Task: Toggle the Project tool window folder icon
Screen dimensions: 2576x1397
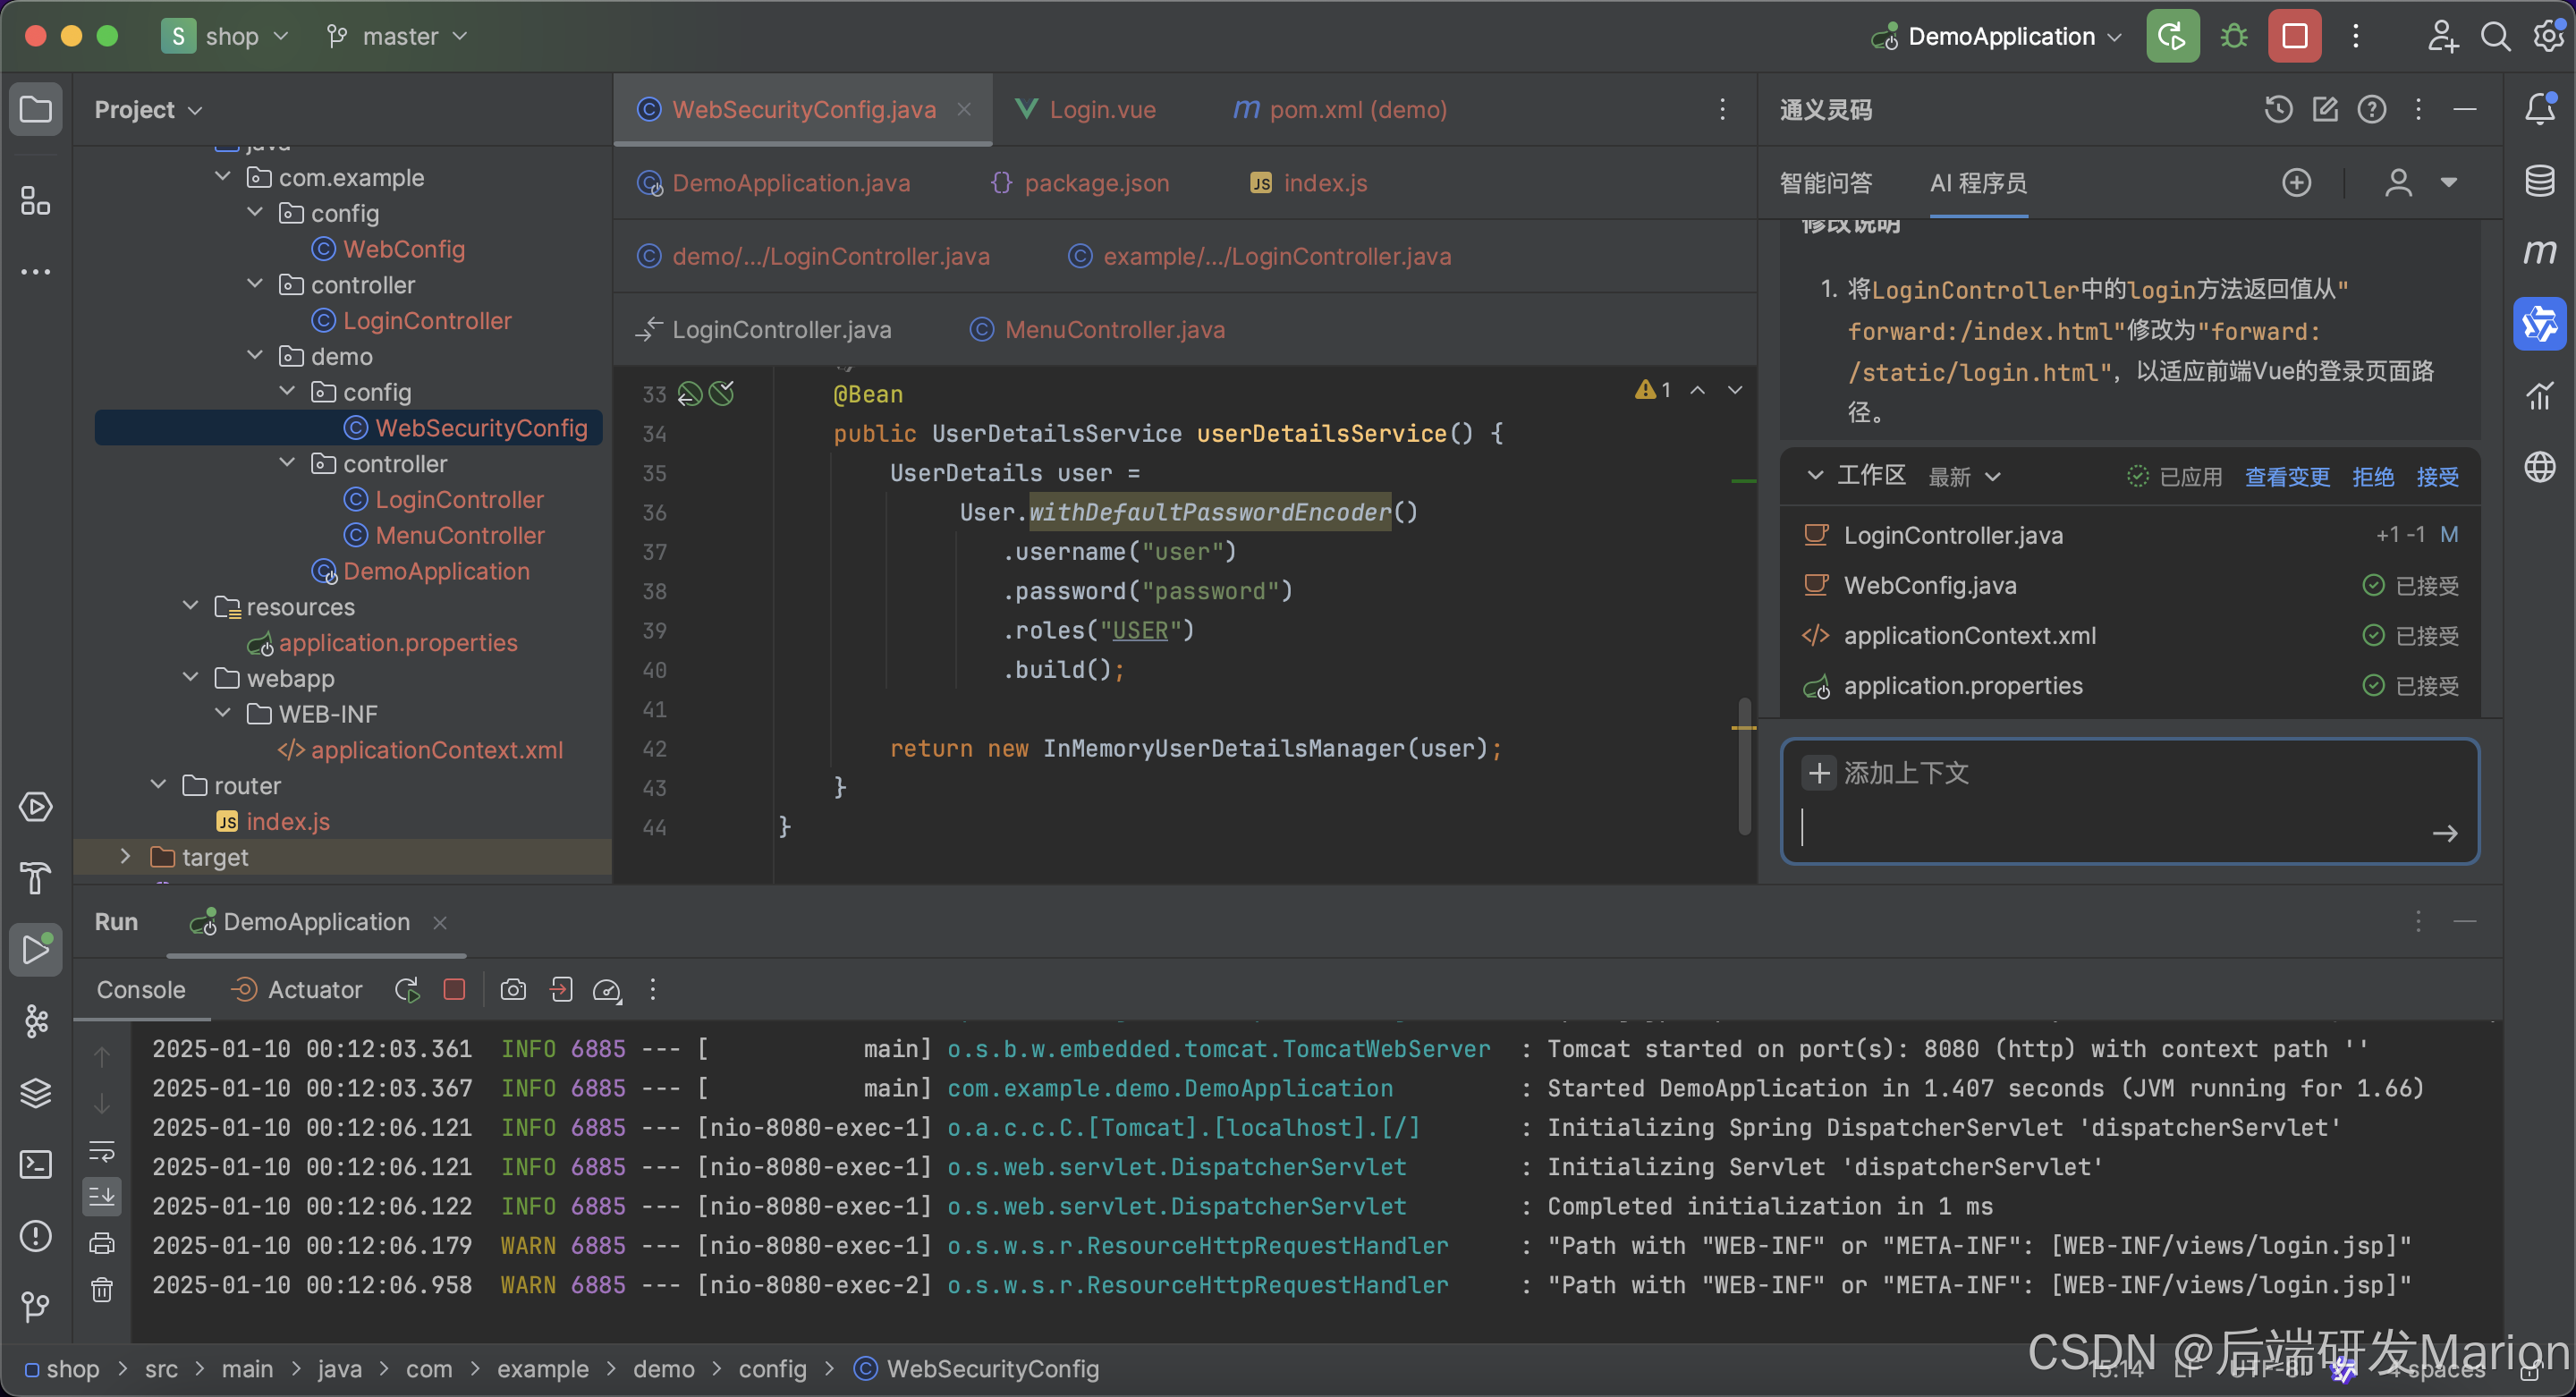Action: click(x=35, y=109)
